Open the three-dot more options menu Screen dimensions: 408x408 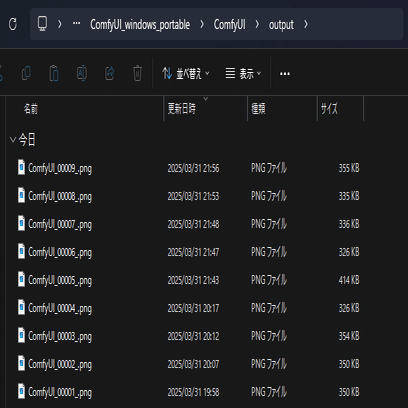click(x=285, y=74)
